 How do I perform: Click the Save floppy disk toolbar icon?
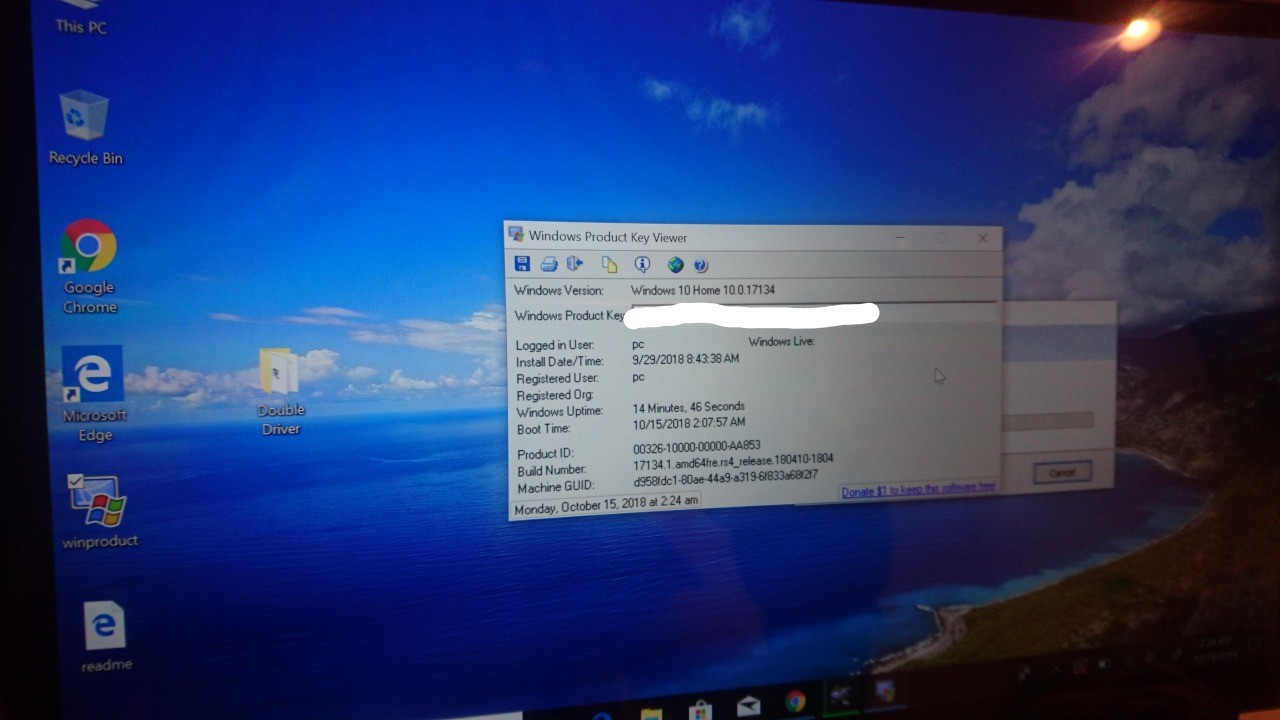click(522, 264)
